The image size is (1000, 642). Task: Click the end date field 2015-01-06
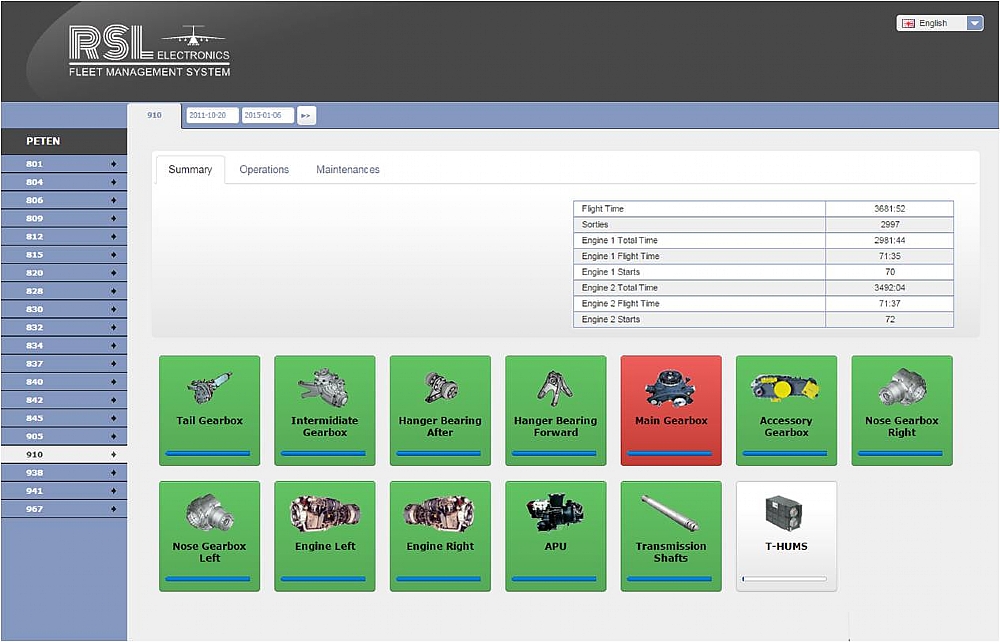[x=267, y=115]
